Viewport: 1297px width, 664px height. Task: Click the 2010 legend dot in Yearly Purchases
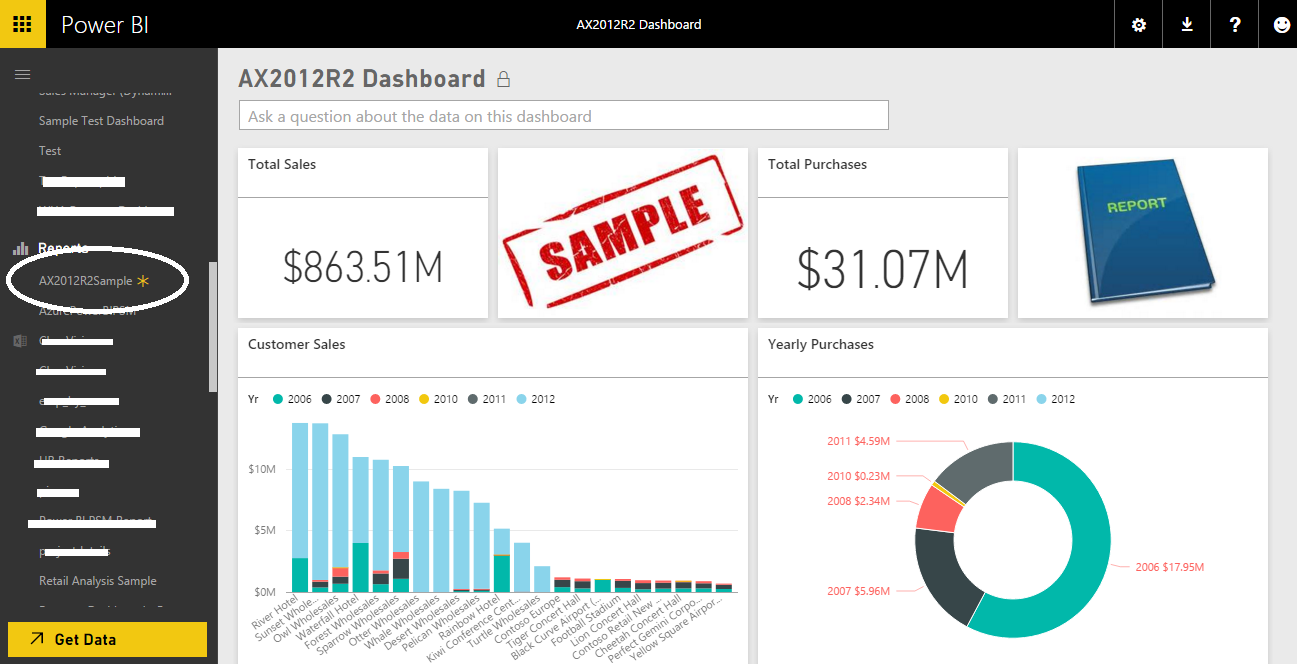pyautogui.click(x=944, y=399)
